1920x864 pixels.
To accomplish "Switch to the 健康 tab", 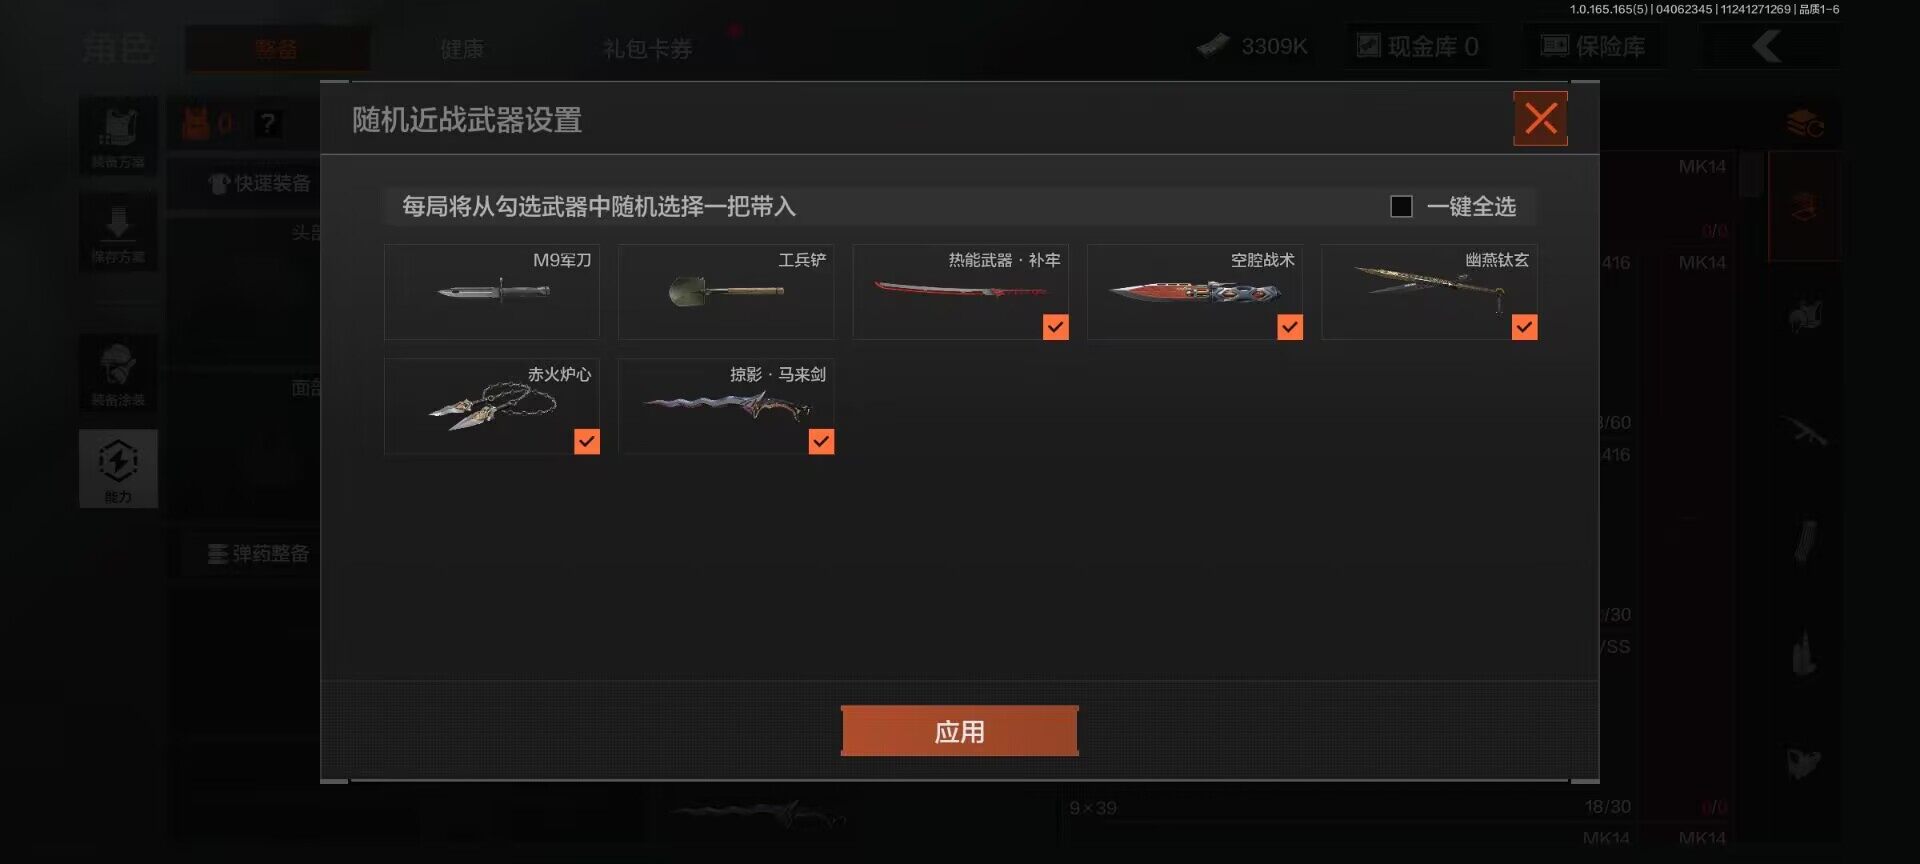I will 462,48.
